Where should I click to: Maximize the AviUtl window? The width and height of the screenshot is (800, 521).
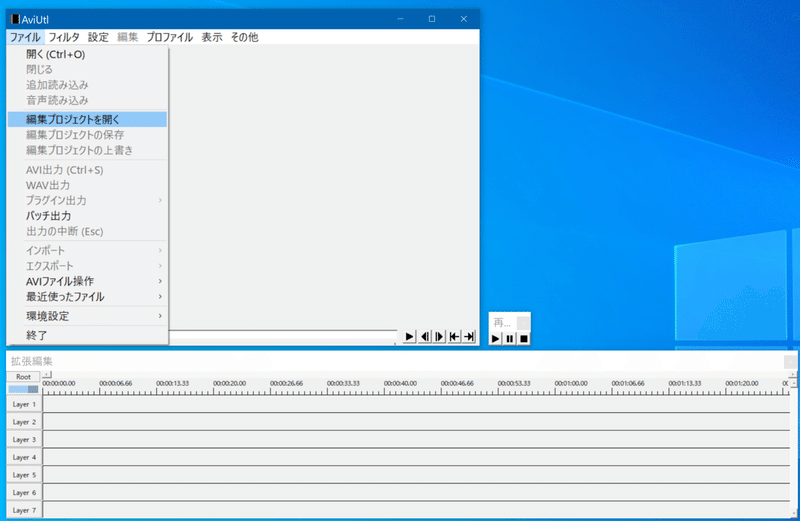[x=432, y=19]
